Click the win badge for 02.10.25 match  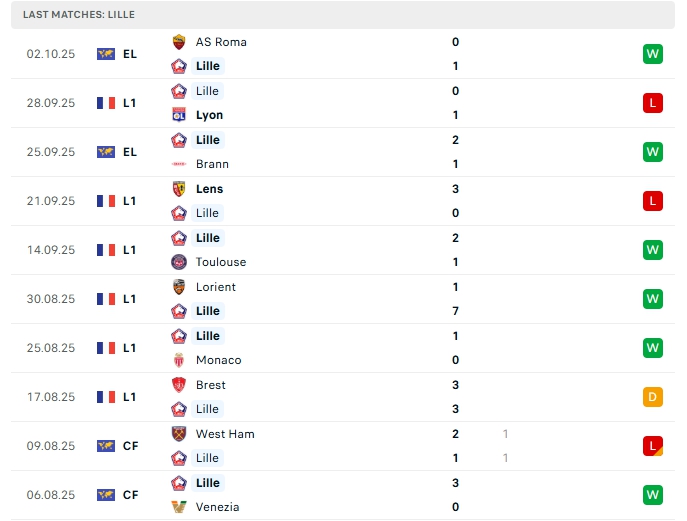[x=653, y=54]
